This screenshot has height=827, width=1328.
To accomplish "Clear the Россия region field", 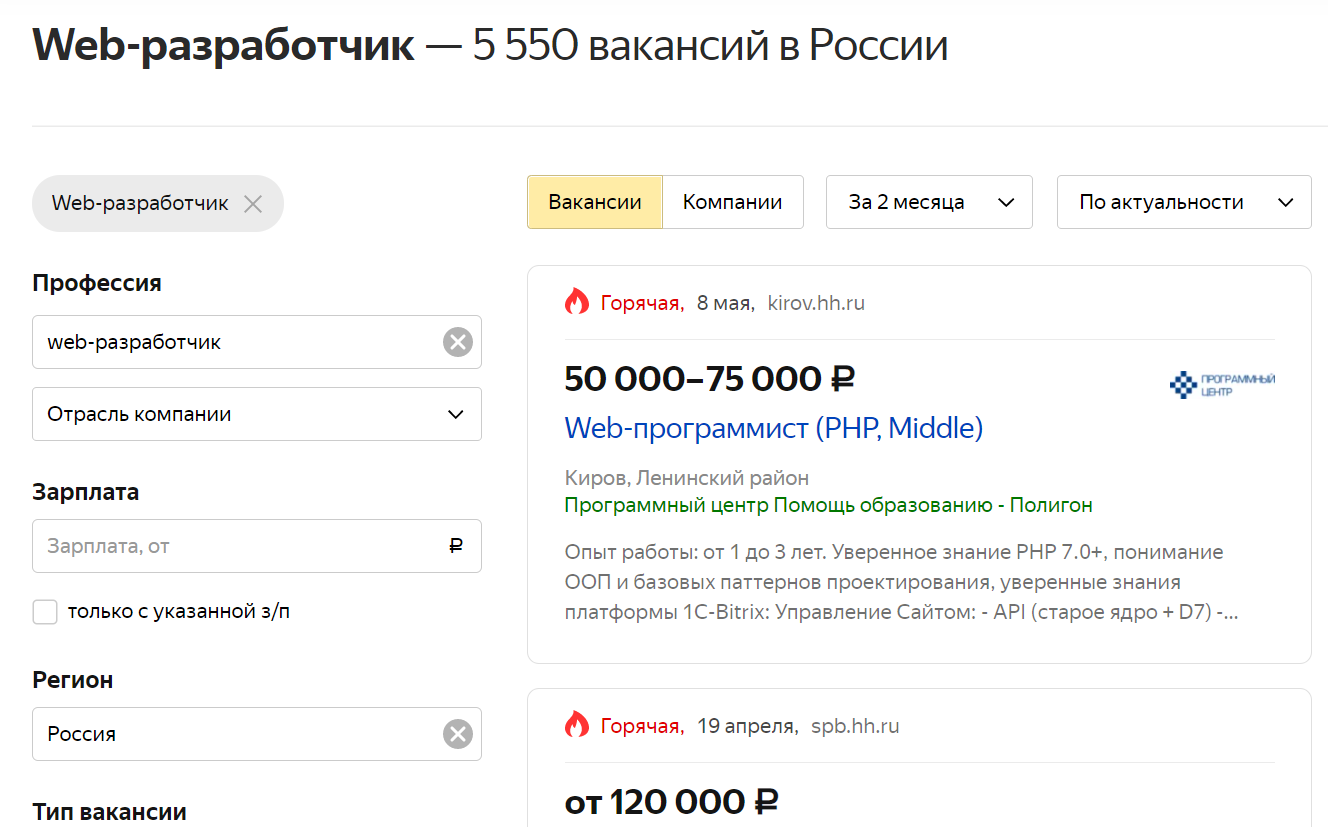I will pos(457,735).
